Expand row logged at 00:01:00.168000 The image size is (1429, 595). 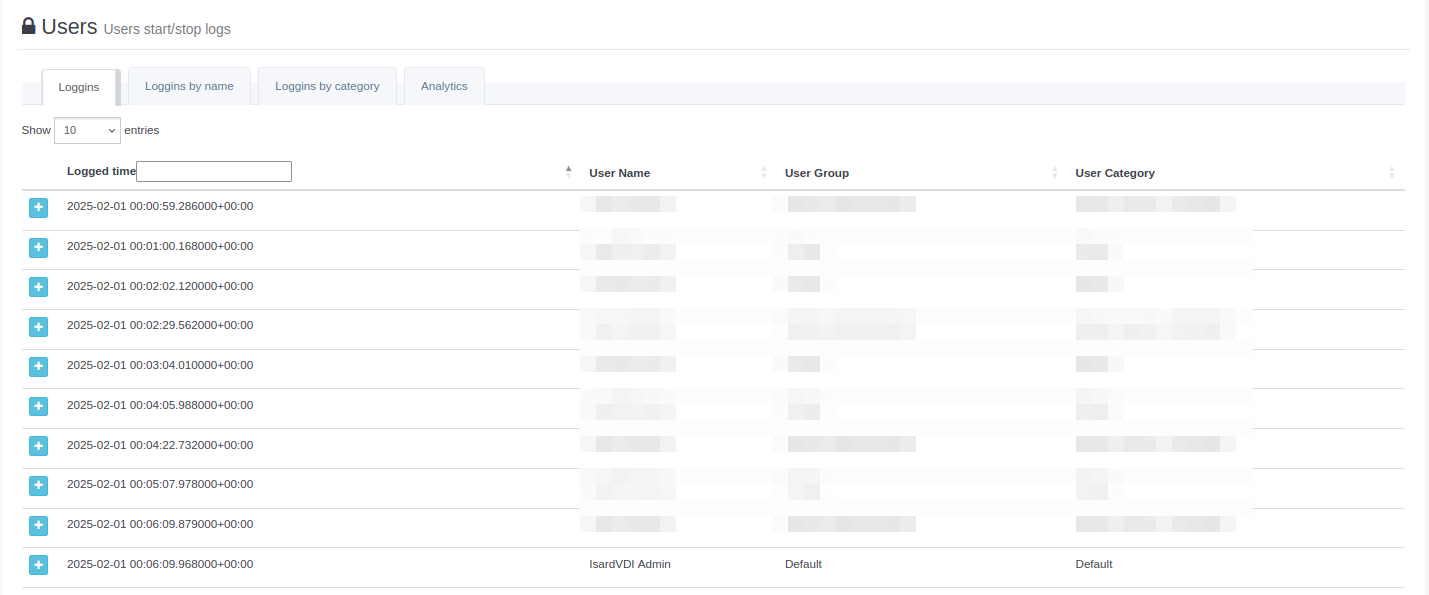pyautogui.click(x=38, y=247)
